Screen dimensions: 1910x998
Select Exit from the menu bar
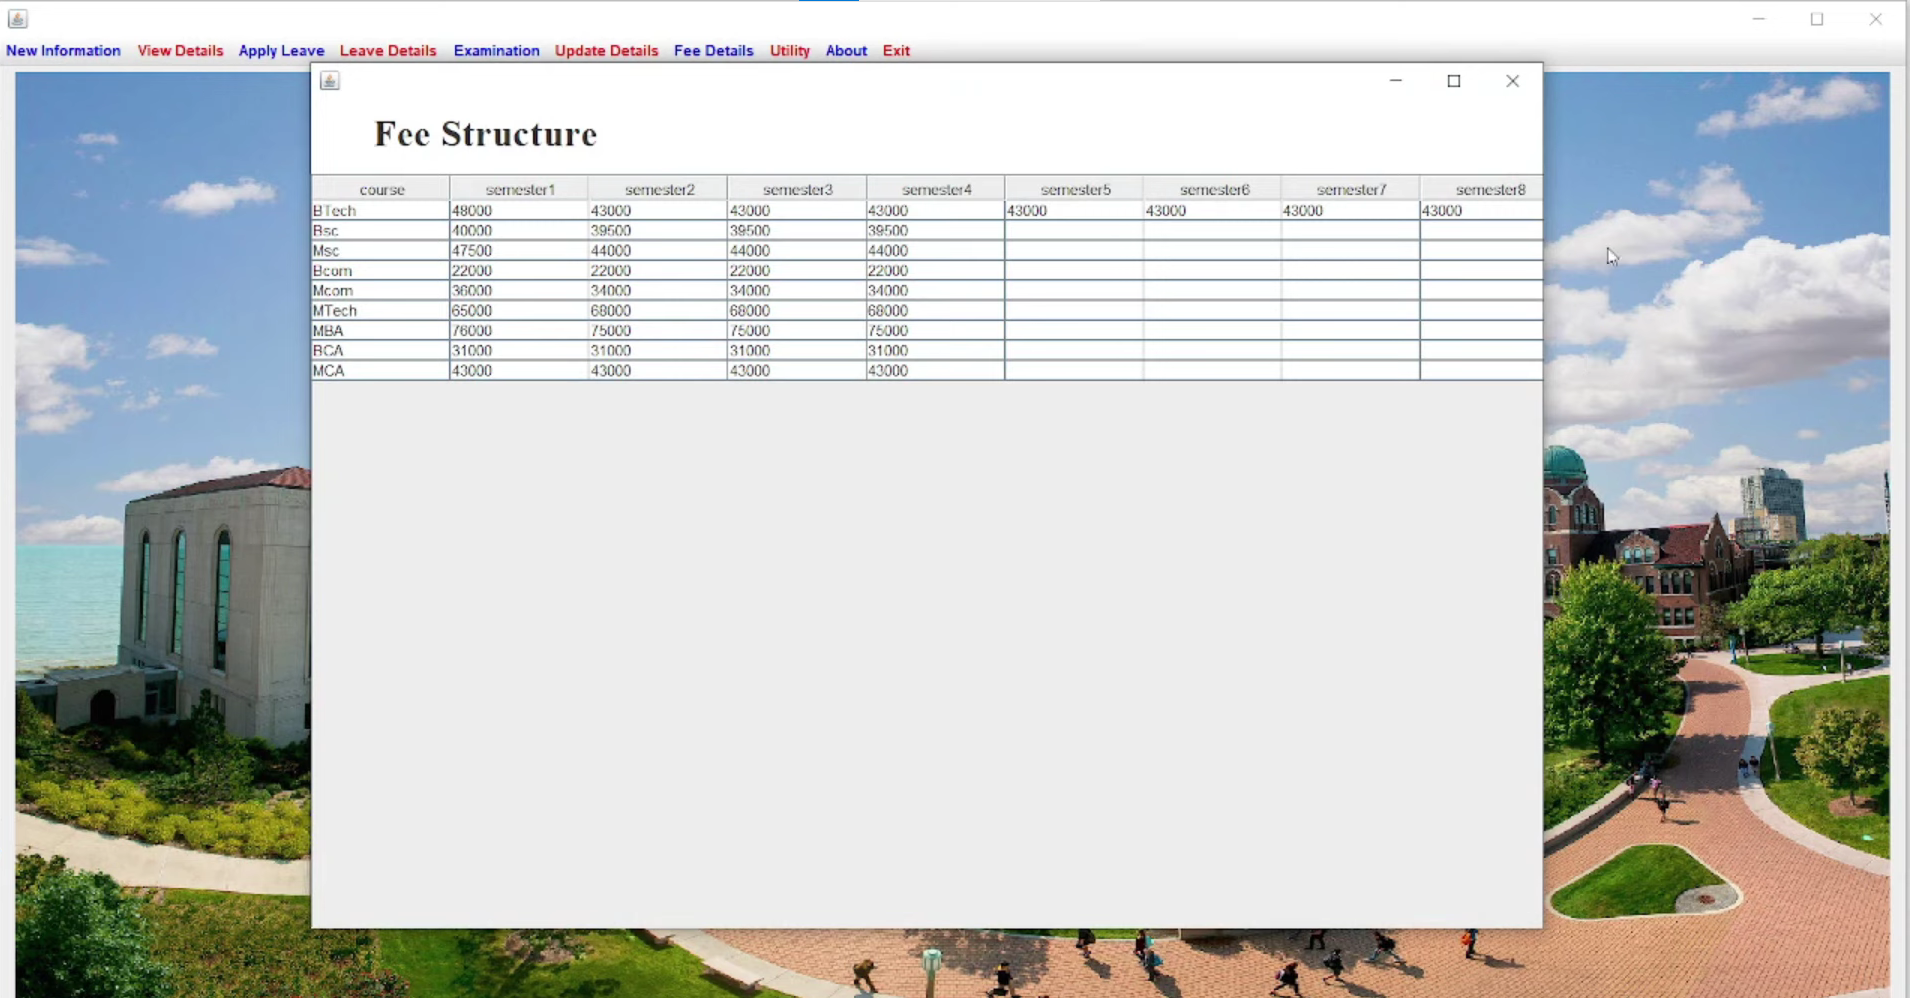click(895, 50)
